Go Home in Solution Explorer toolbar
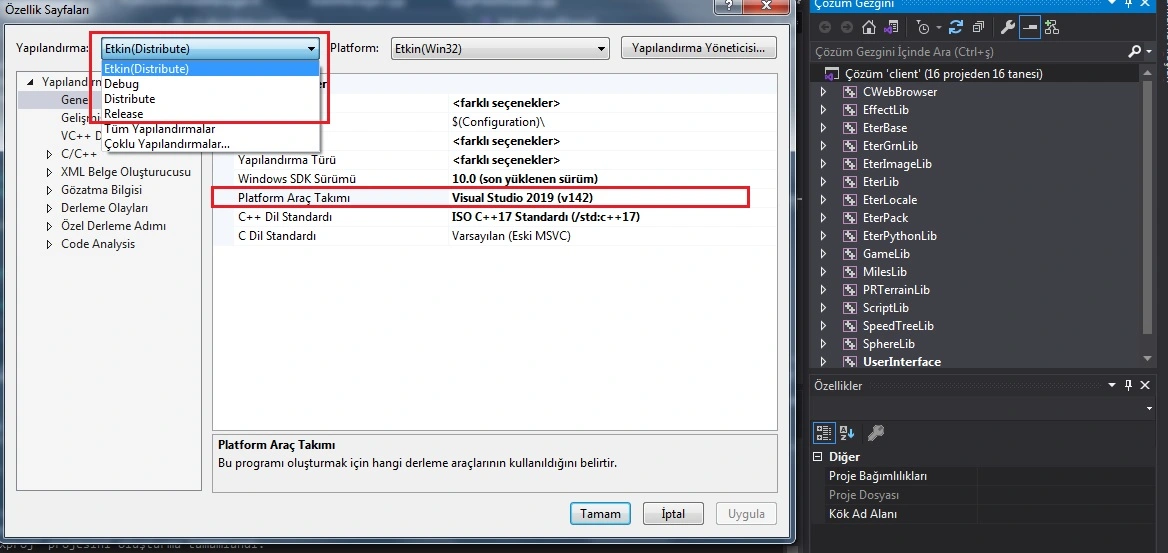 click(868, 28)
